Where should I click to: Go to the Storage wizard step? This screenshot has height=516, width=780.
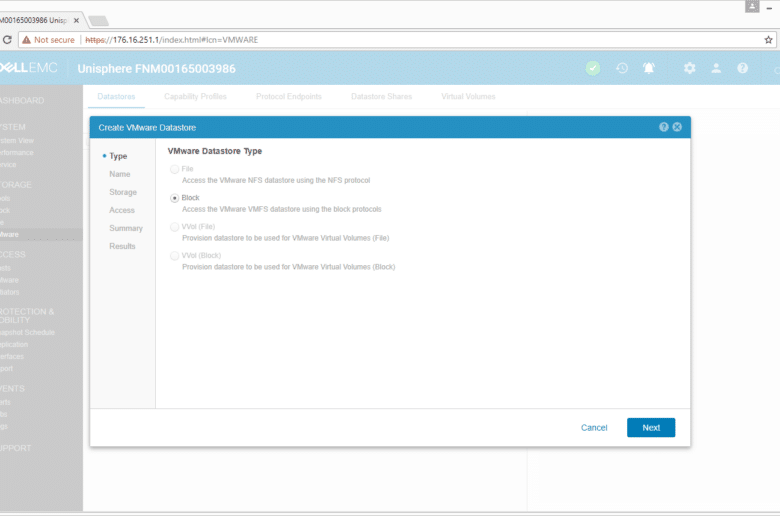point(123,192)
